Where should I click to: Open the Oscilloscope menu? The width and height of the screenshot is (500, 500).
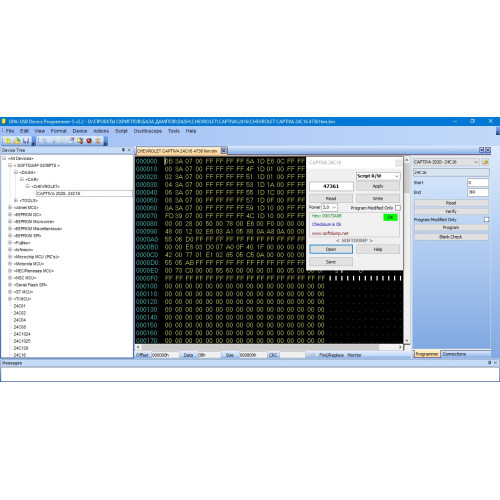click(x=148, y=131)
